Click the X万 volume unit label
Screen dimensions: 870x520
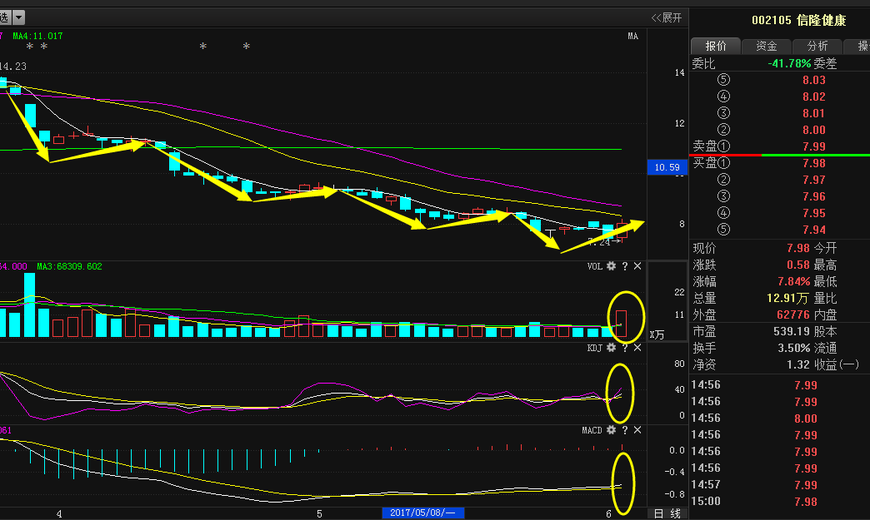(657, 335)
